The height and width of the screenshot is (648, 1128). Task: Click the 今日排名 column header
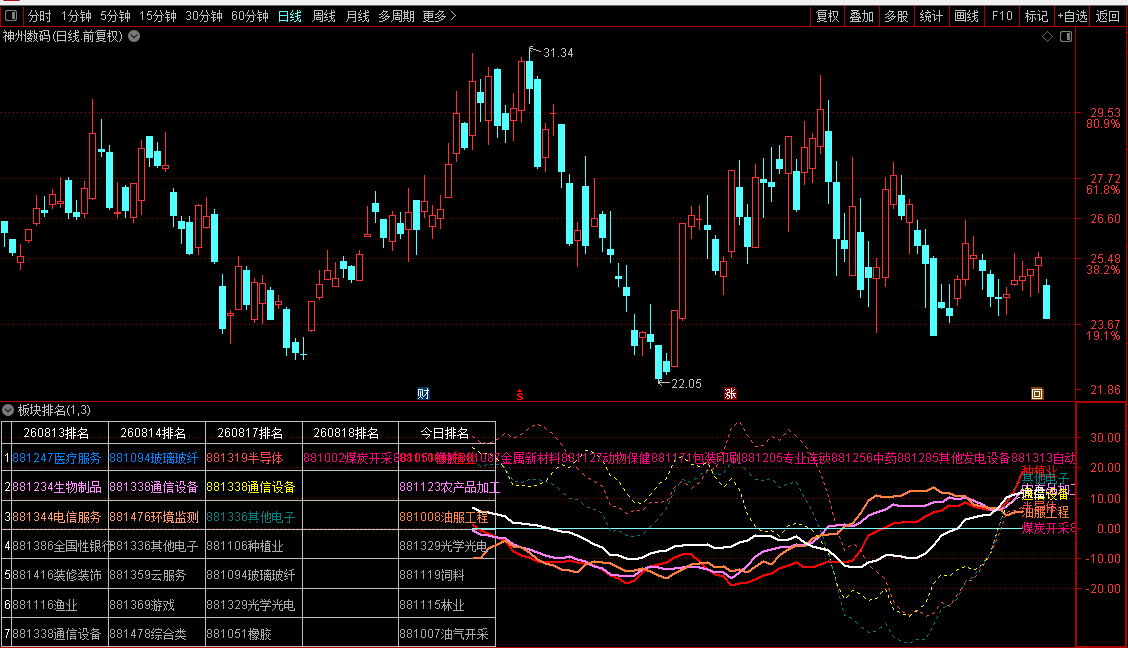coord(445,433)
